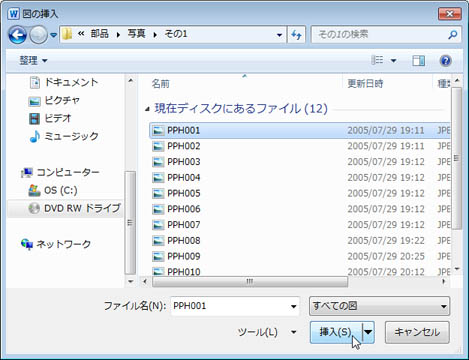Click the file list scroll right arrow
469x360 pixels.
[x=444, y=282]
